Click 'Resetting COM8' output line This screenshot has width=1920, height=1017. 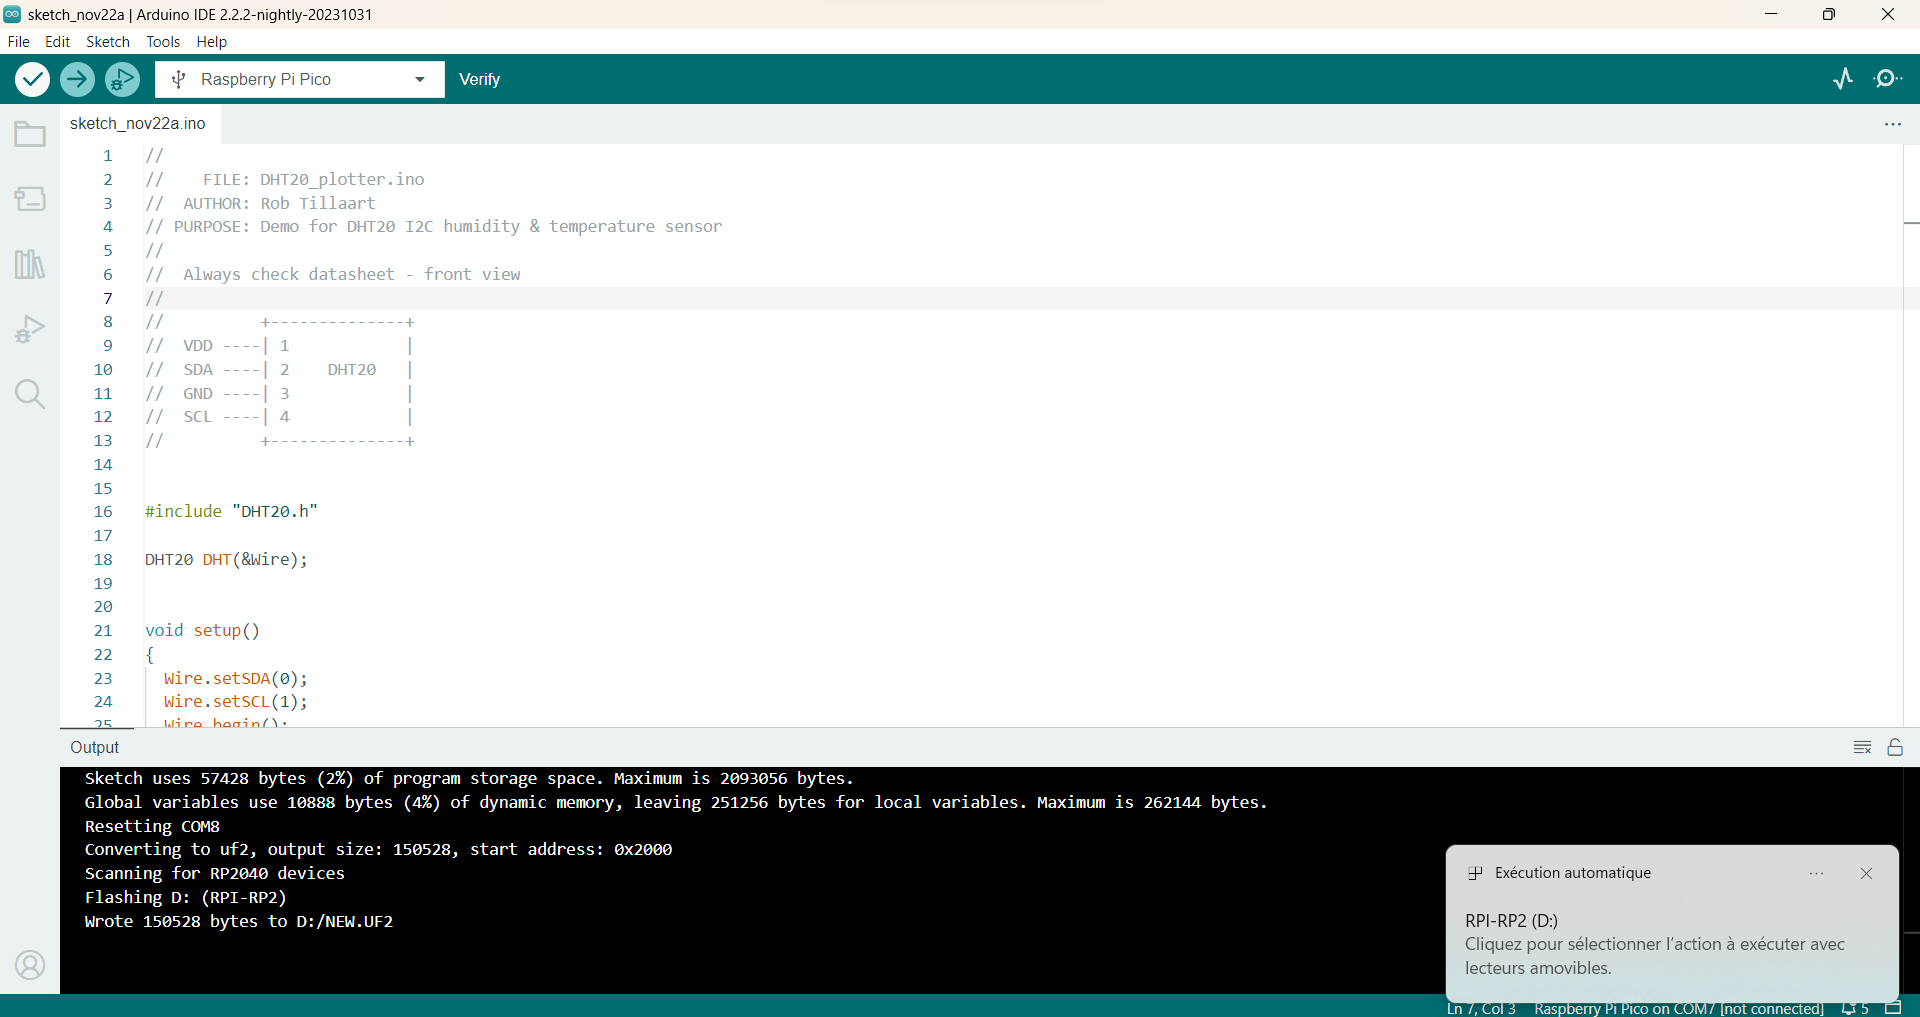(152, 827)
